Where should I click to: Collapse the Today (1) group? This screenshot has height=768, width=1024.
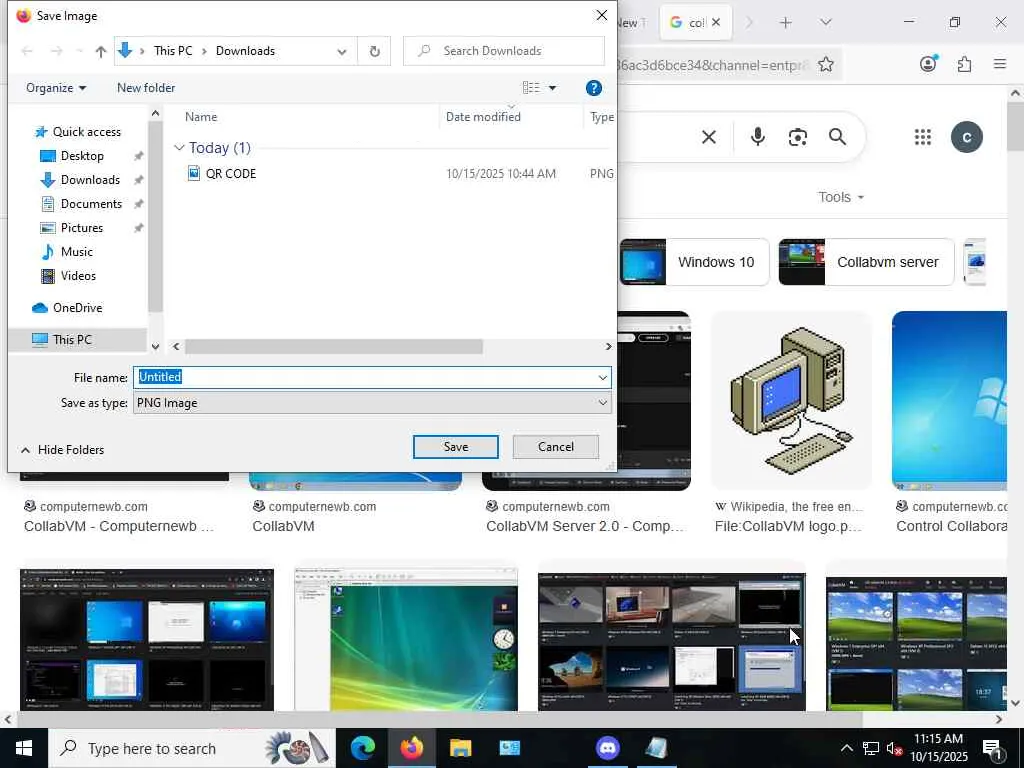[179, 148]
